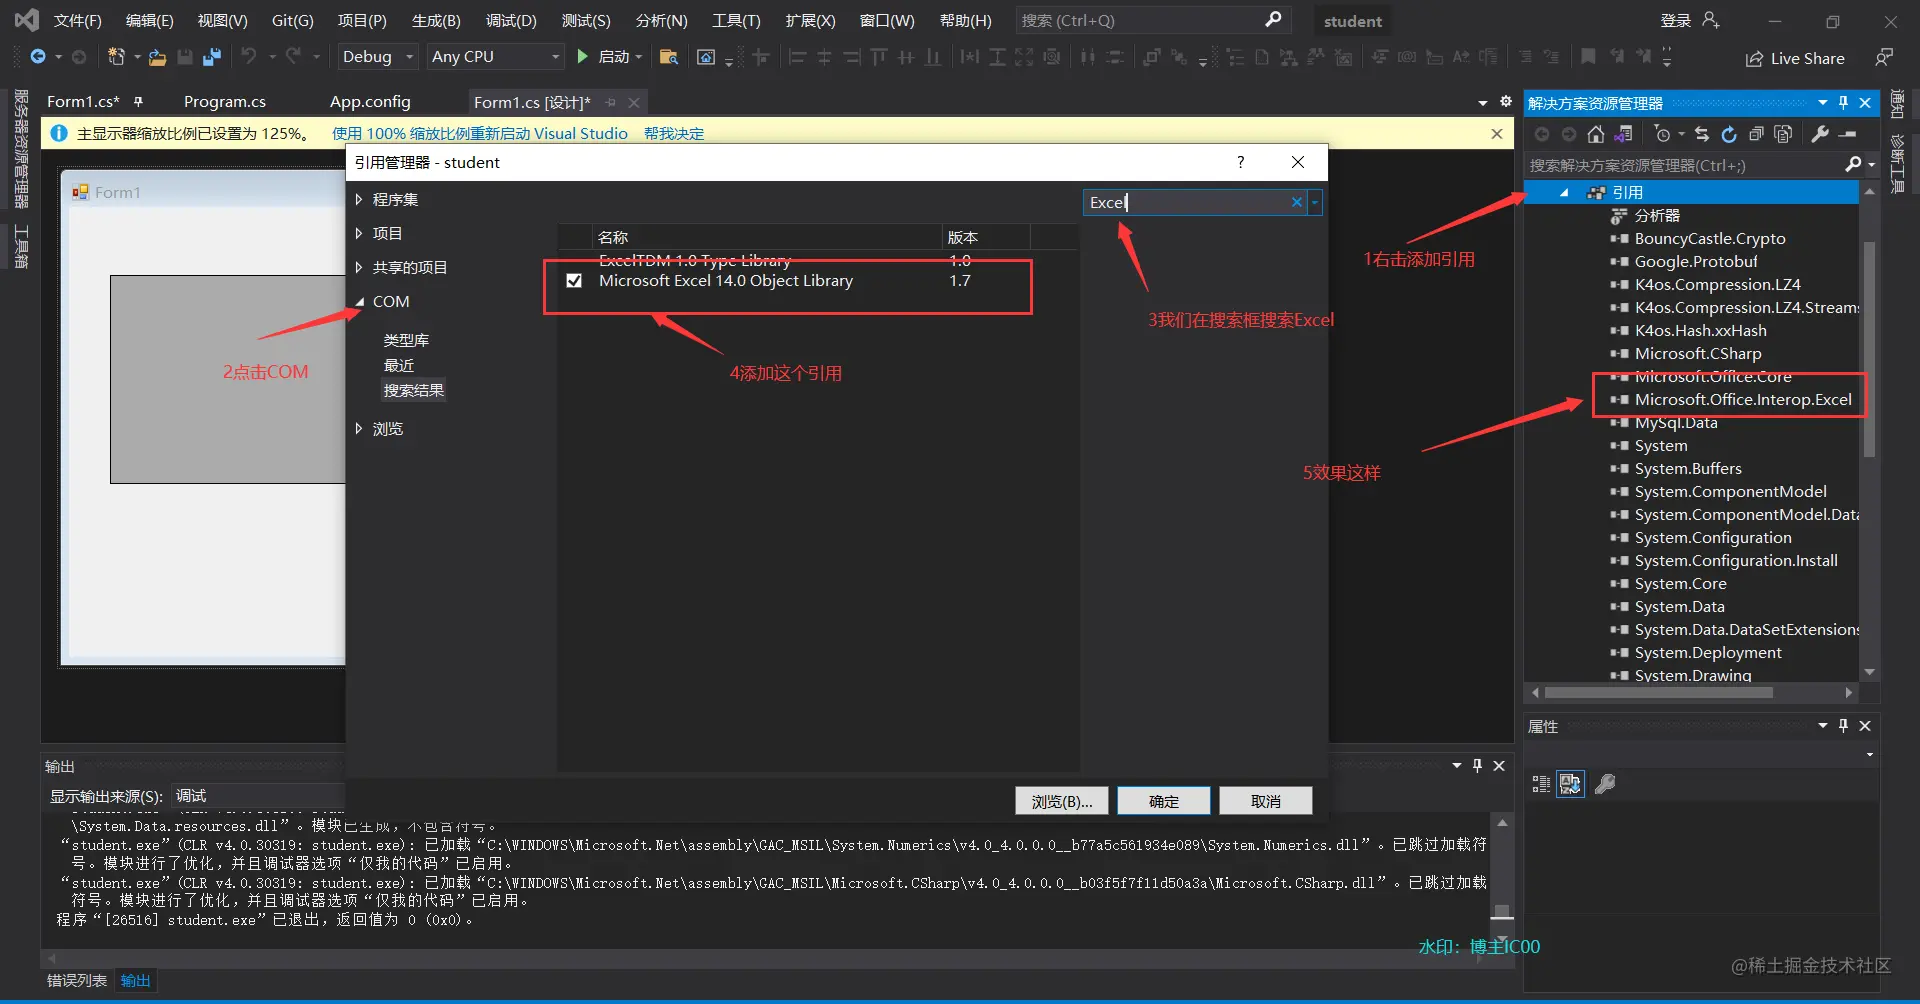
Task: Expand the 浏览 category
Action: pos(359,429)
